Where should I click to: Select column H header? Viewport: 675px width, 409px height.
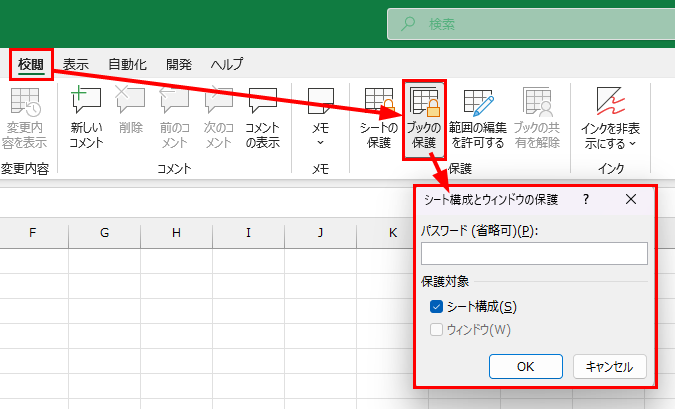click(176, 233)
